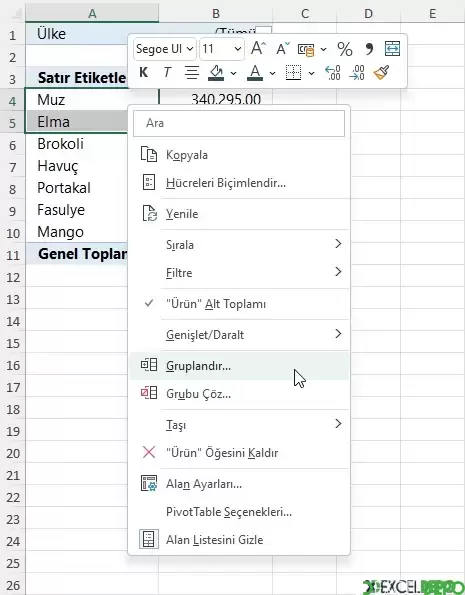Open Hücreleri Biçimlendir... menu entry
Viewport: 465px width, 595px height.
click(239, 183)
